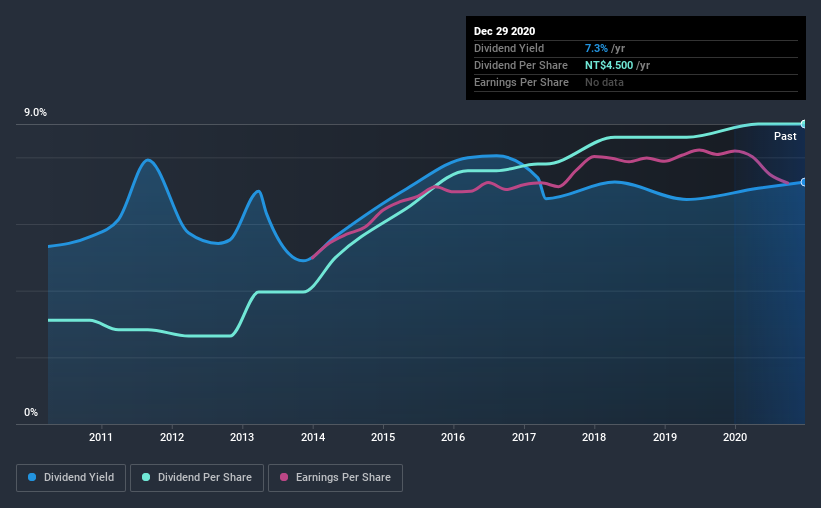Toggle the Dividend Per Share legend button

click(197, 478)
